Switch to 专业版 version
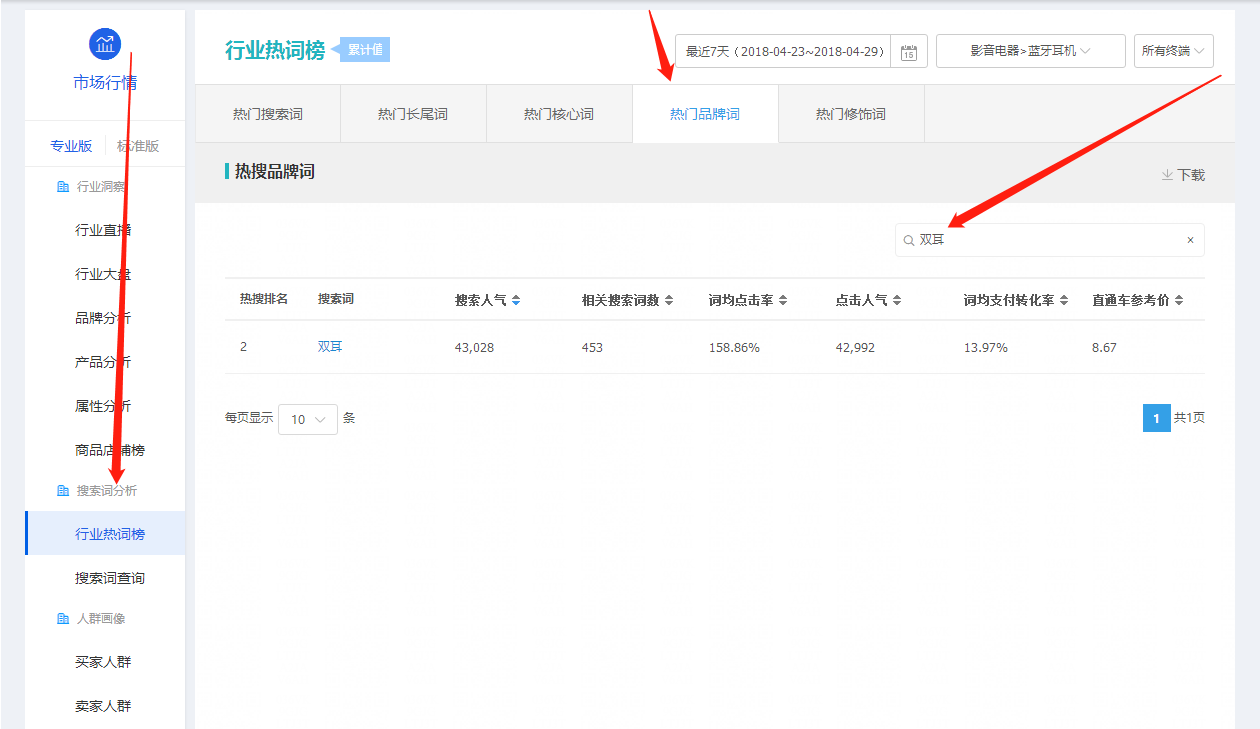1260x729 pixels. pos(71,146)
